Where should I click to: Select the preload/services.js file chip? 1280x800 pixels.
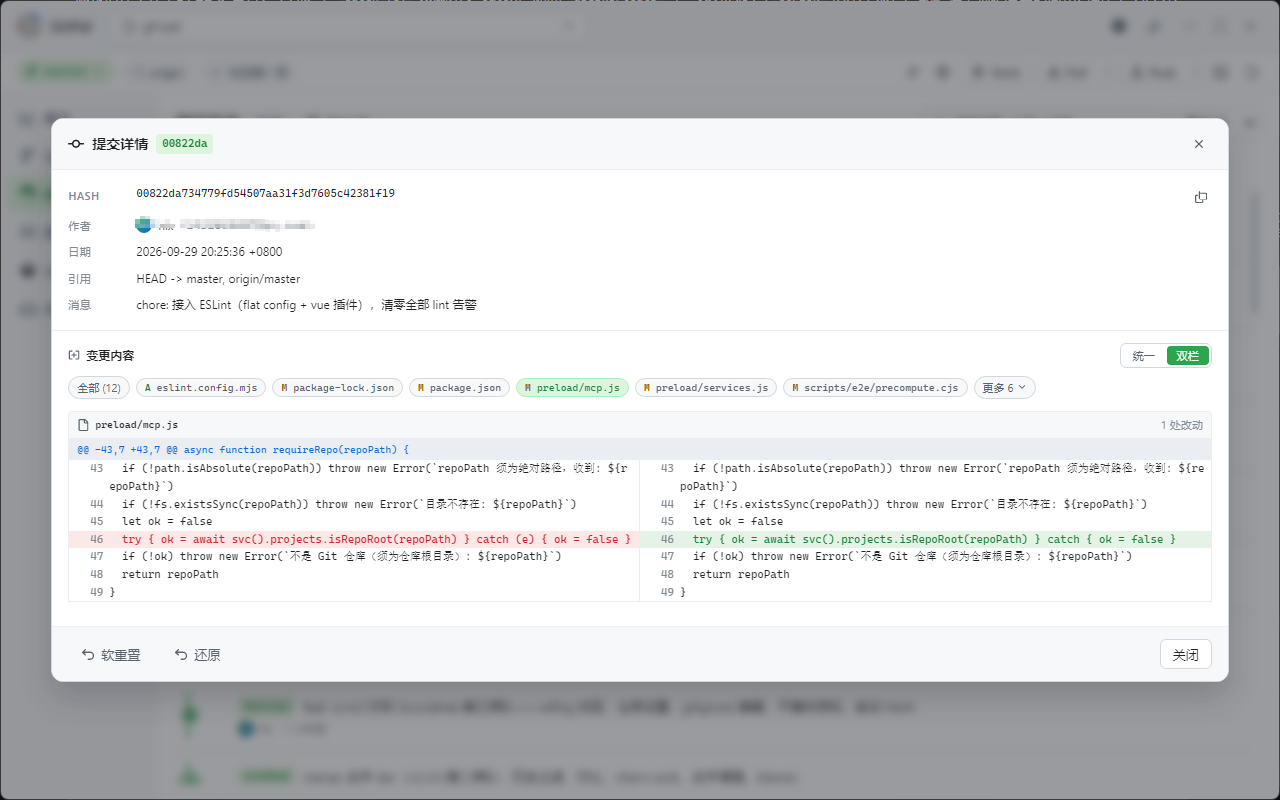(705, 388)
